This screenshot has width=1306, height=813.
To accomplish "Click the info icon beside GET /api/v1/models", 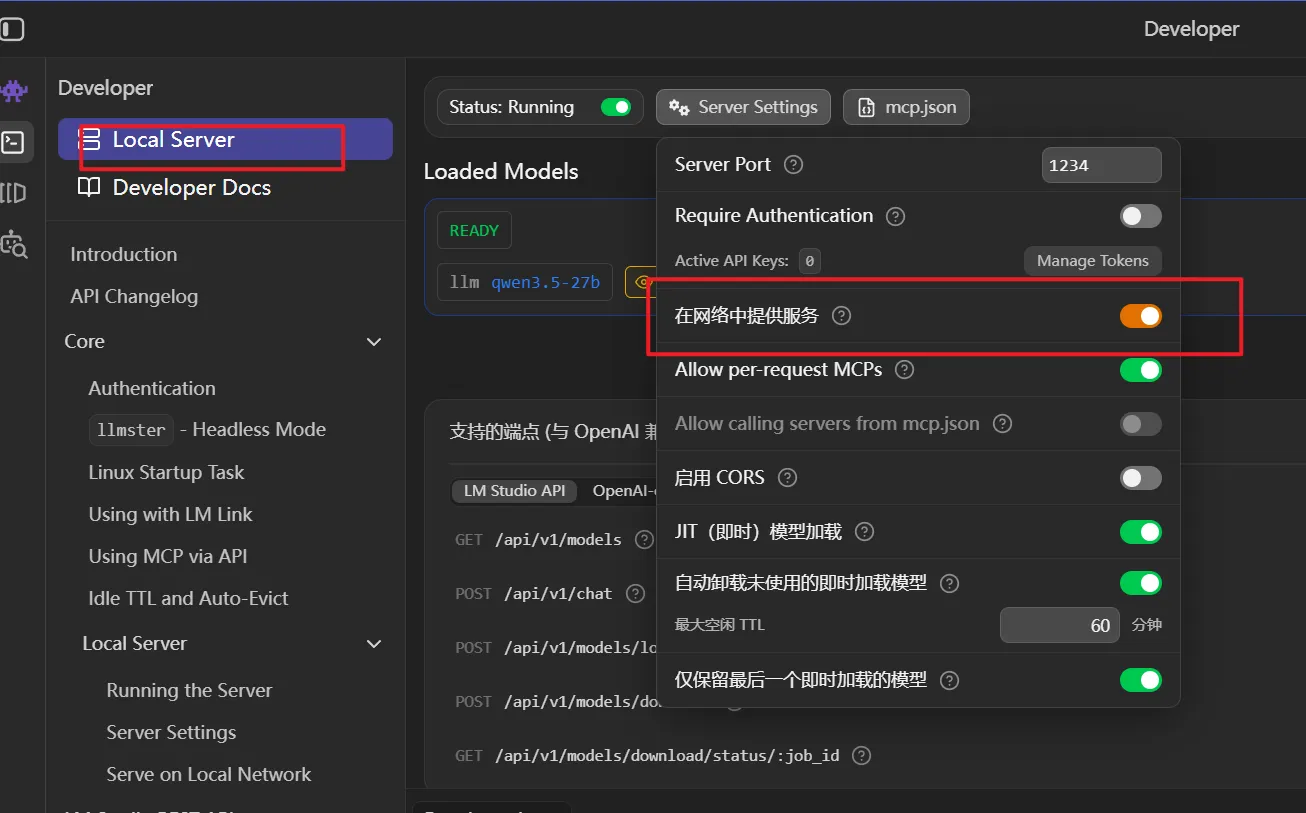I will point(643,540).
